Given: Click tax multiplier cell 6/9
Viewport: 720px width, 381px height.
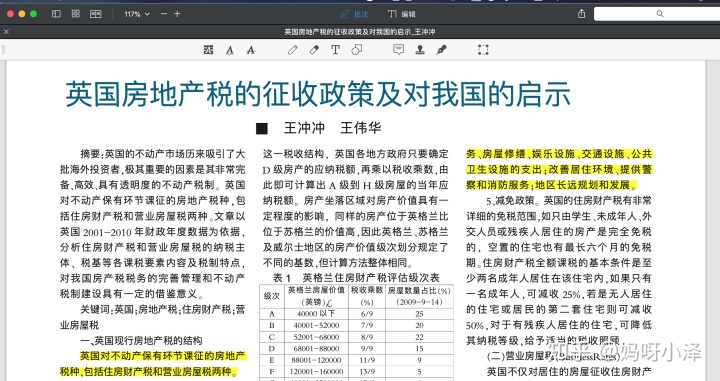Looking at the screenshot, I should pyautogui.click(x=367, y=314).
